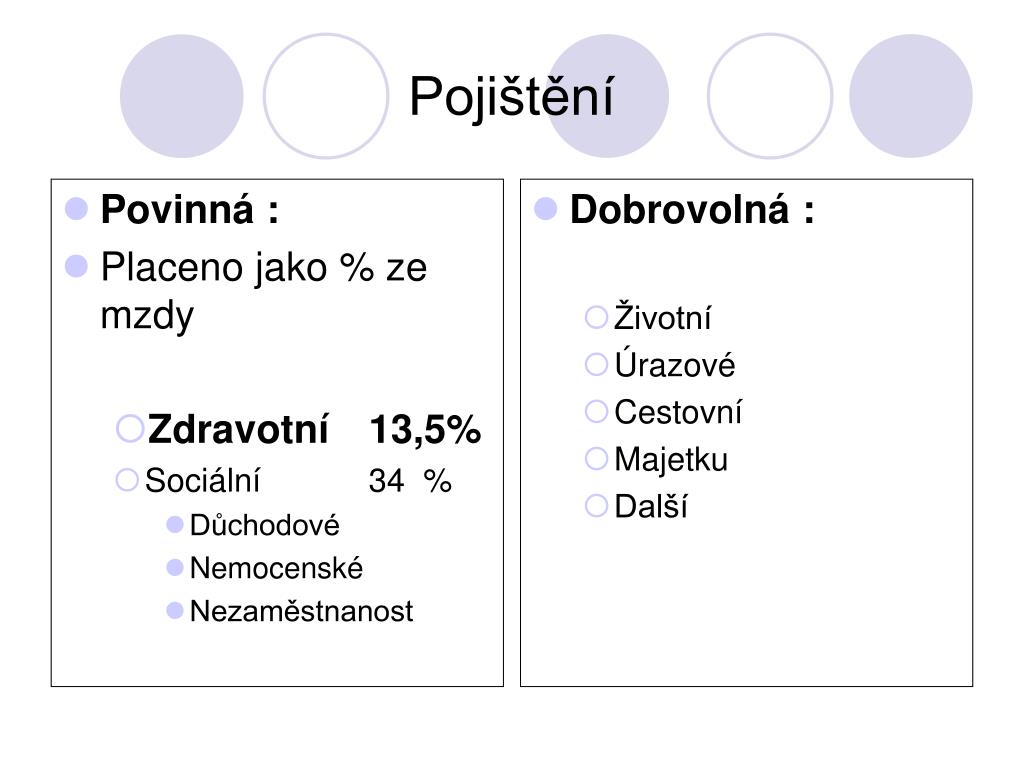
Task: Click the bullet next to Povinná
Action: (76, 209)
